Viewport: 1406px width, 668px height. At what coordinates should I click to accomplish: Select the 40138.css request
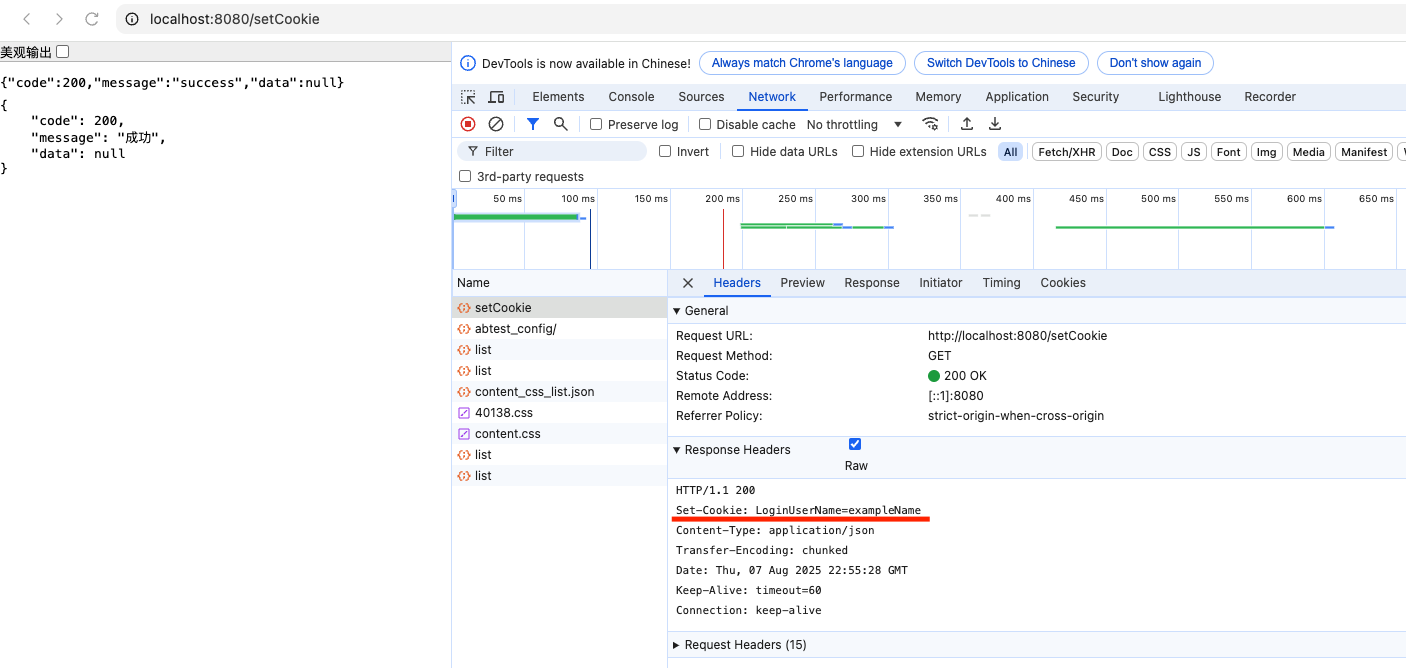pyautogui.click(x=559, y=413)
